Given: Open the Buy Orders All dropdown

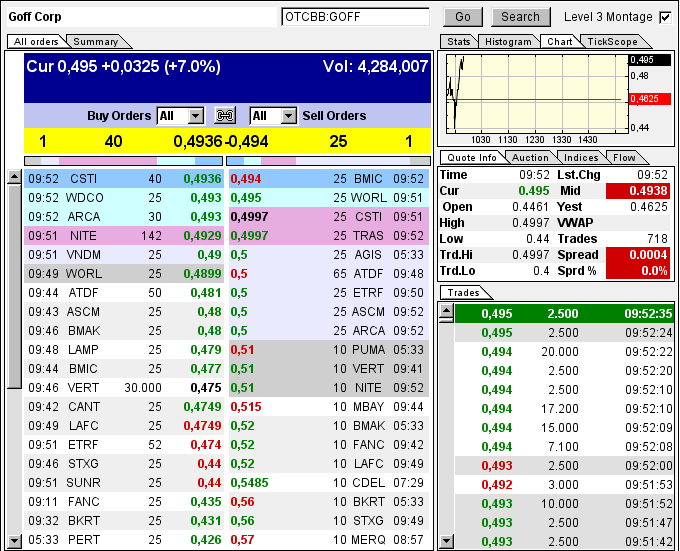Looking at the screenshot, I should (x=180, y=116).
